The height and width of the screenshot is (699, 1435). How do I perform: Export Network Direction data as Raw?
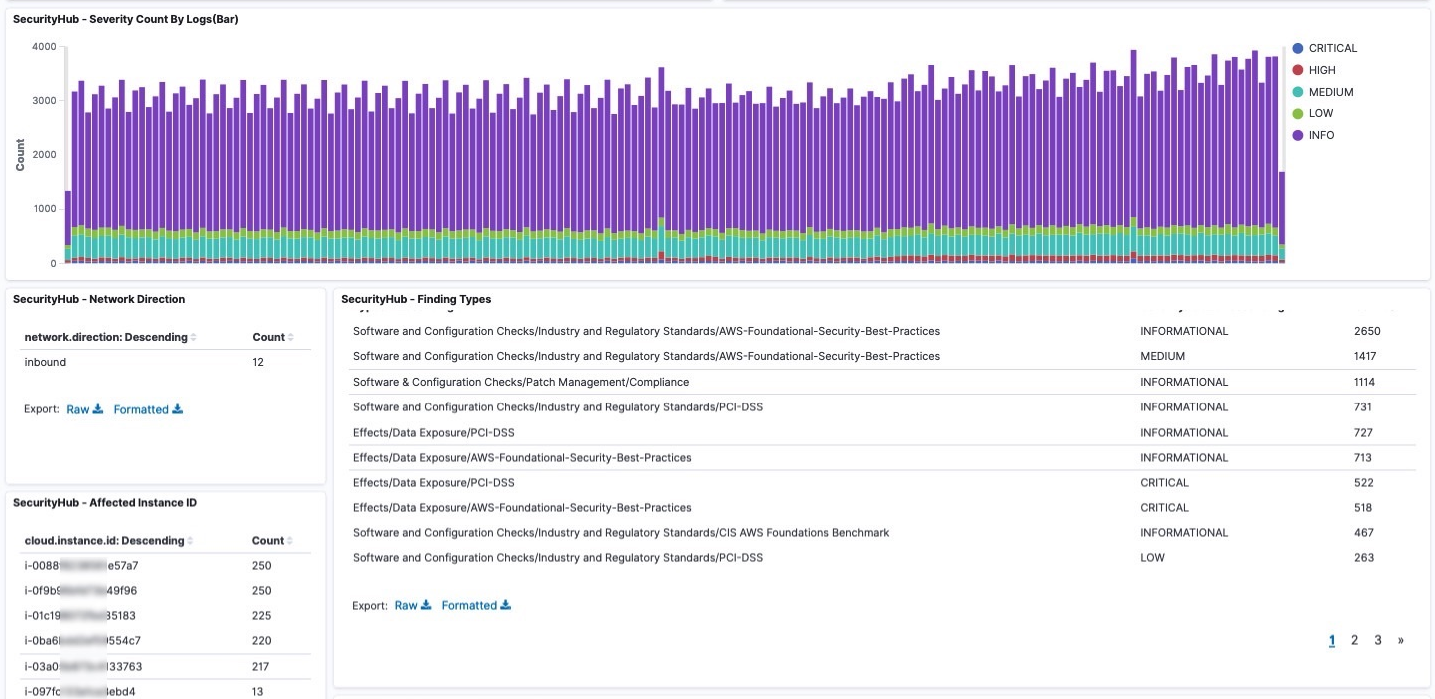pos(85,409)
